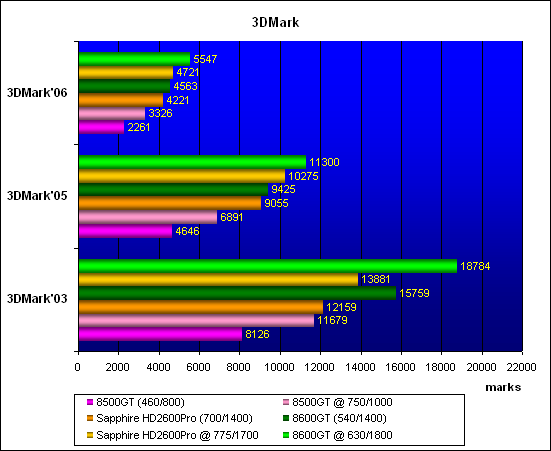
Task: Click the x-axis tick label 2000
Action: click(x=118, y=367)
